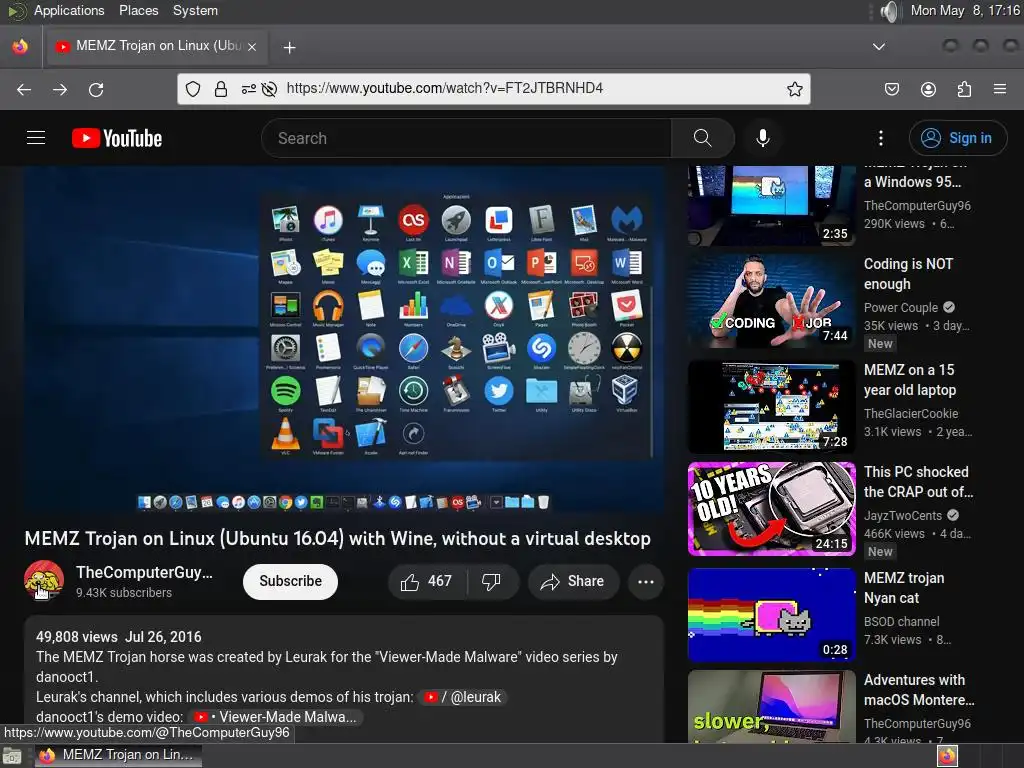
Task: Open the site permissions icon in address bar
Action: tap(248, 89)
